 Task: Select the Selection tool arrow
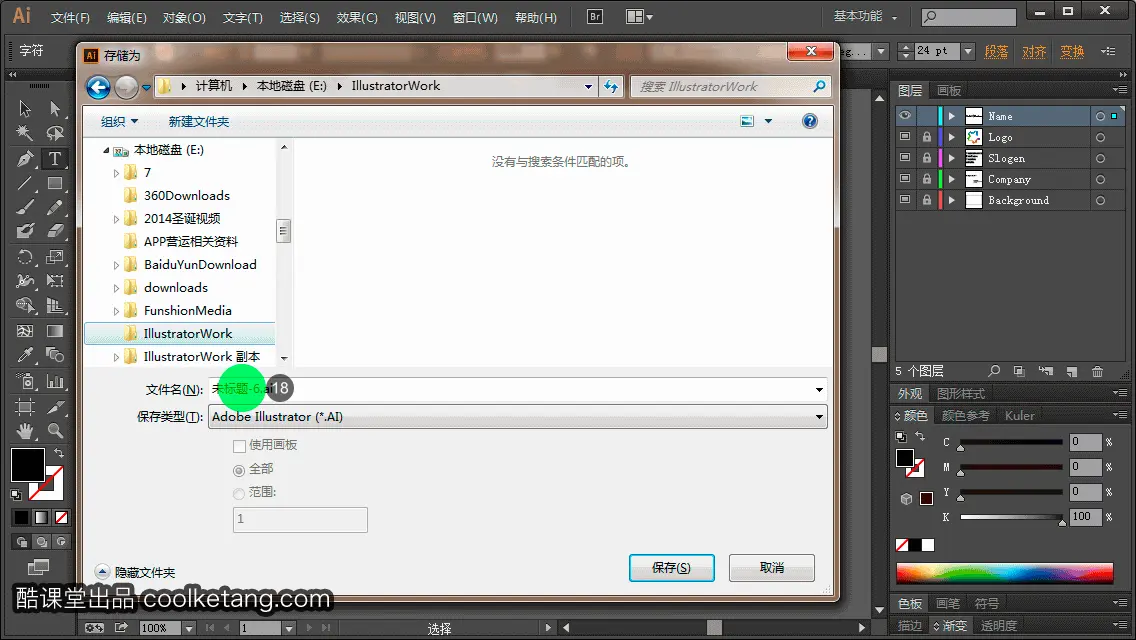pyautogui.click(x=25, y=109)
